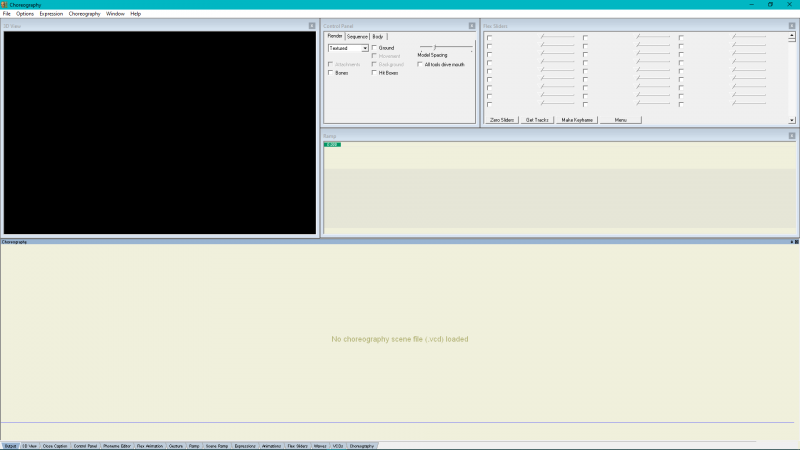Click the Flex Sliders scrollbar up arrow

pyautogui.click(x=792, y=36)
